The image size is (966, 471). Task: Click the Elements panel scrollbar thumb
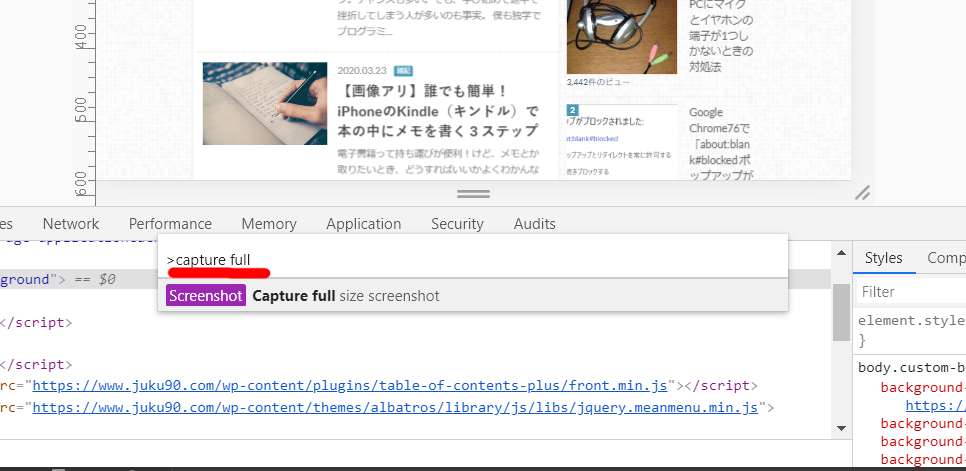841,312
